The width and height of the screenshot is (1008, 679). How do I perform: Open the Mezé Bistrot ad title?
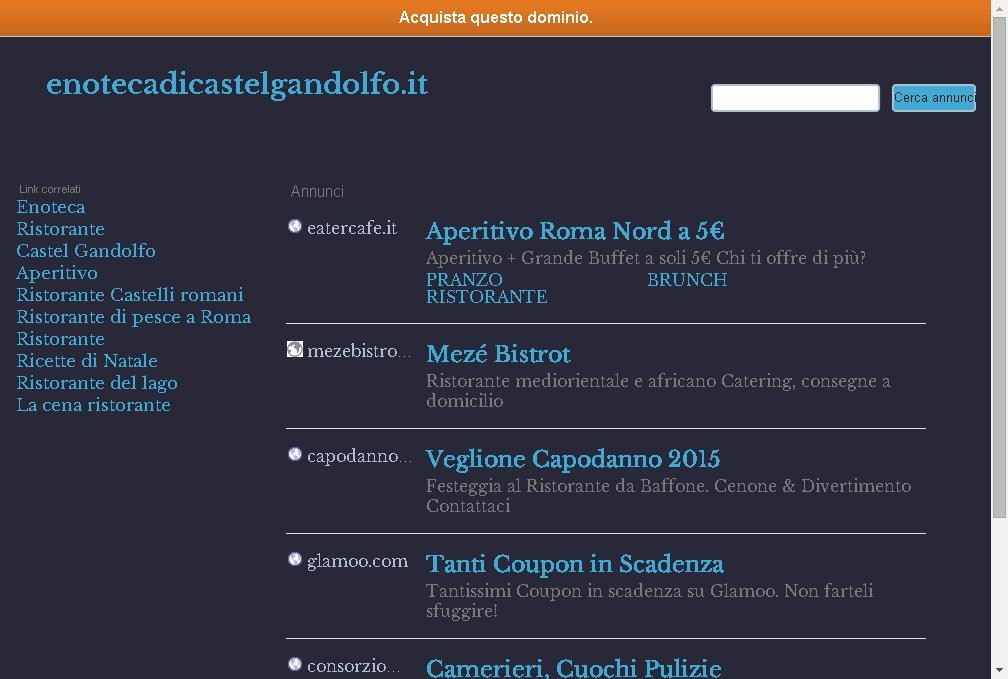pos(498,354)
